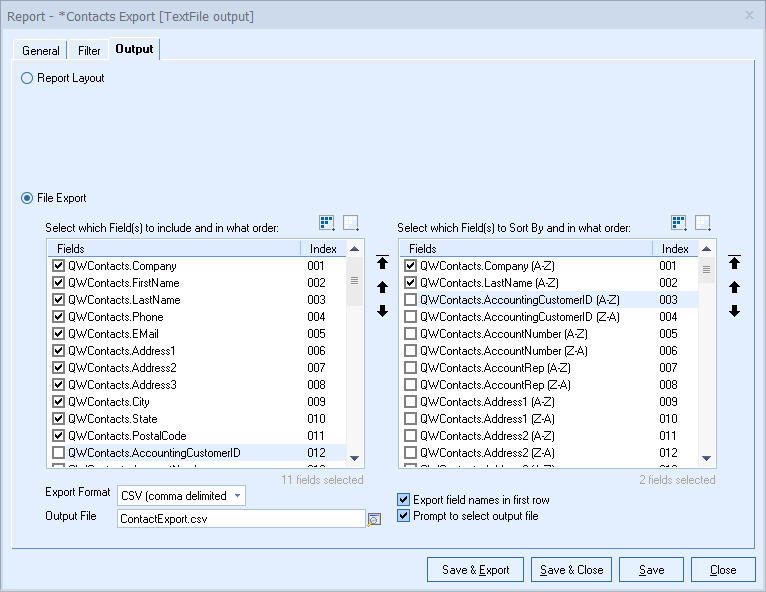Screen dimensions: 766x592
Task: Move sort field to top of list
Action: [734, 263]
